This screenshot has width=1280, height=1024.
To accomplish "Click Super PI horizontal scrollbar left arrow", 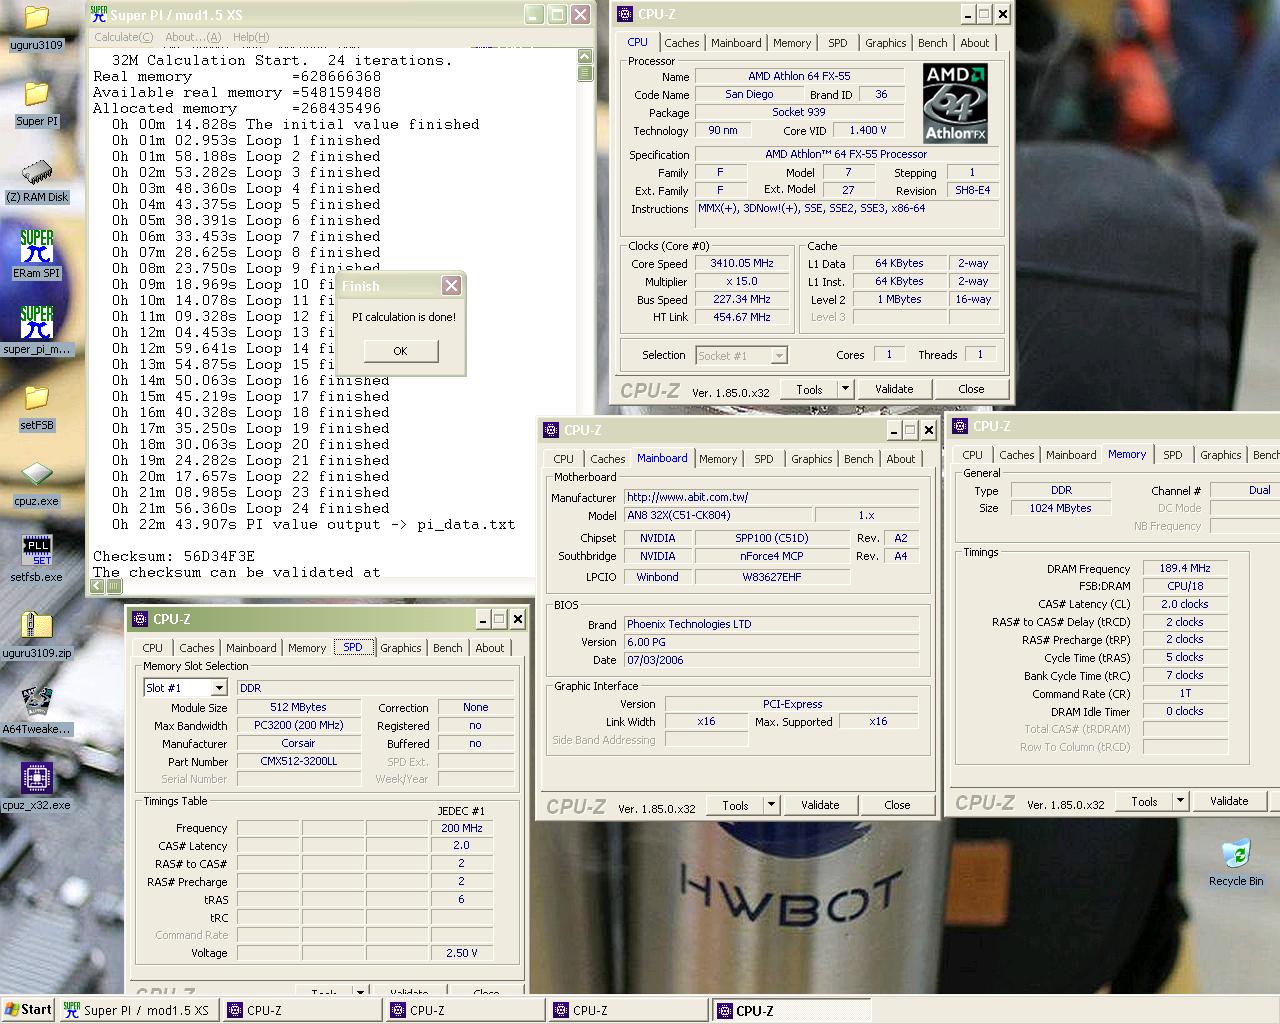I will click(99, 586).
